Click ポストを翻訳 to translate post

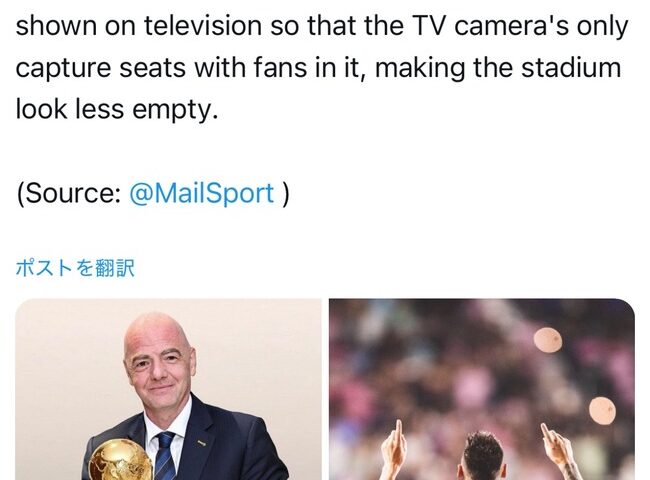click(75, 268)
